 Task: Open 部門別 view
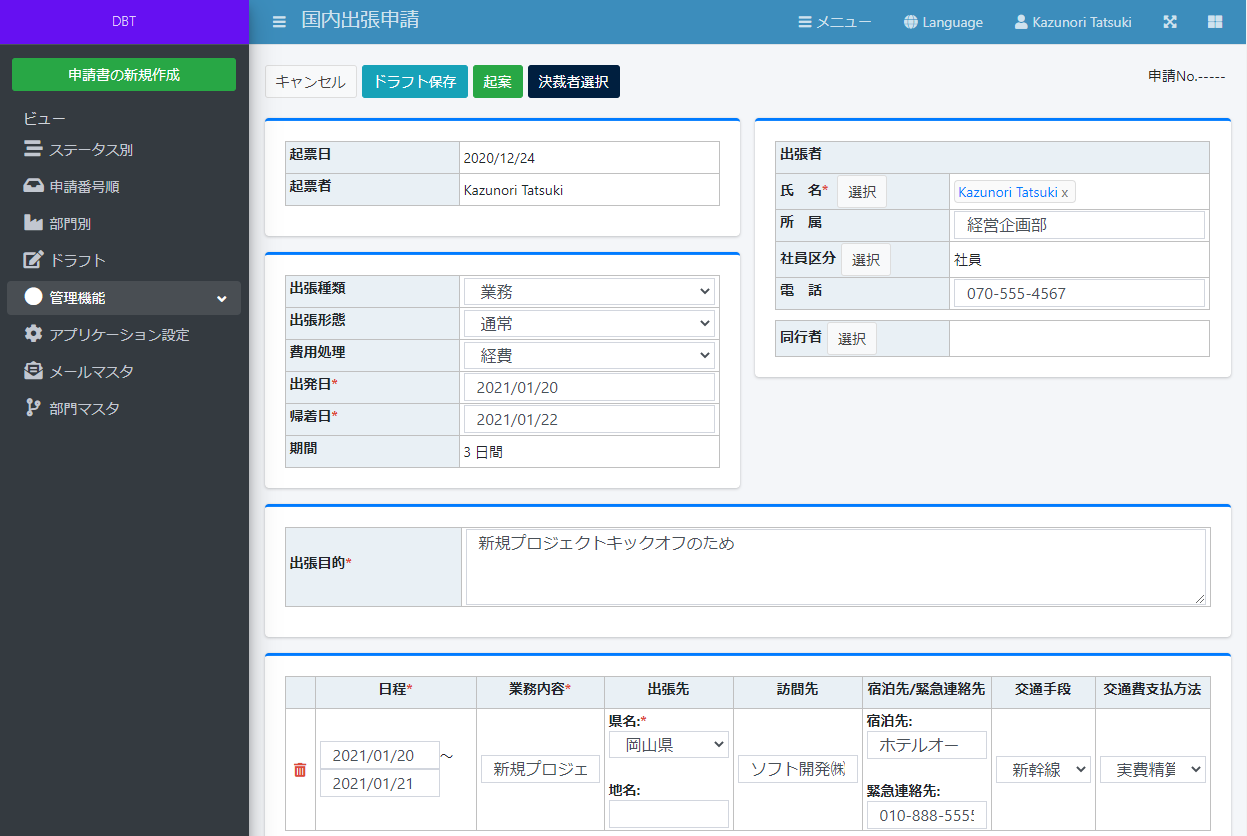[124, 224]
